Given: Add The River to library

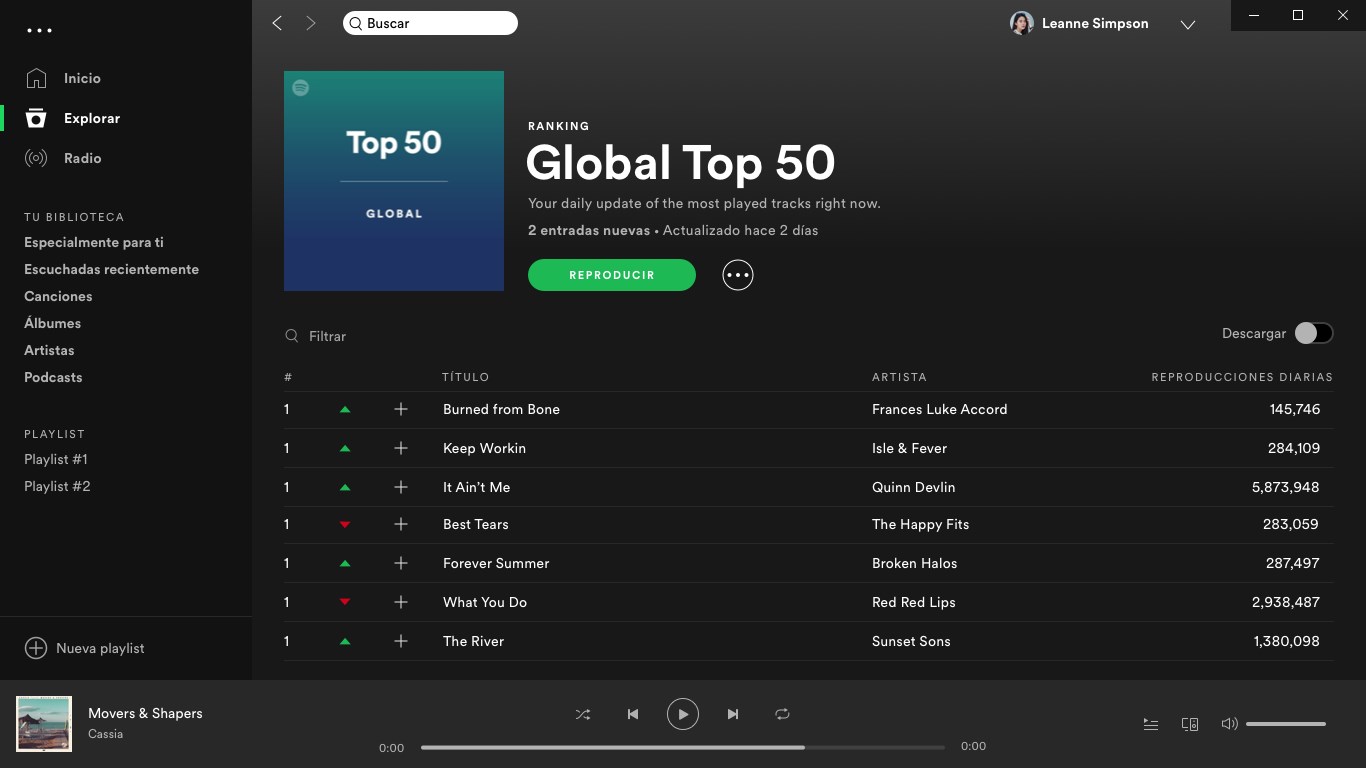Looking at the screenshot, I should 401,641.
